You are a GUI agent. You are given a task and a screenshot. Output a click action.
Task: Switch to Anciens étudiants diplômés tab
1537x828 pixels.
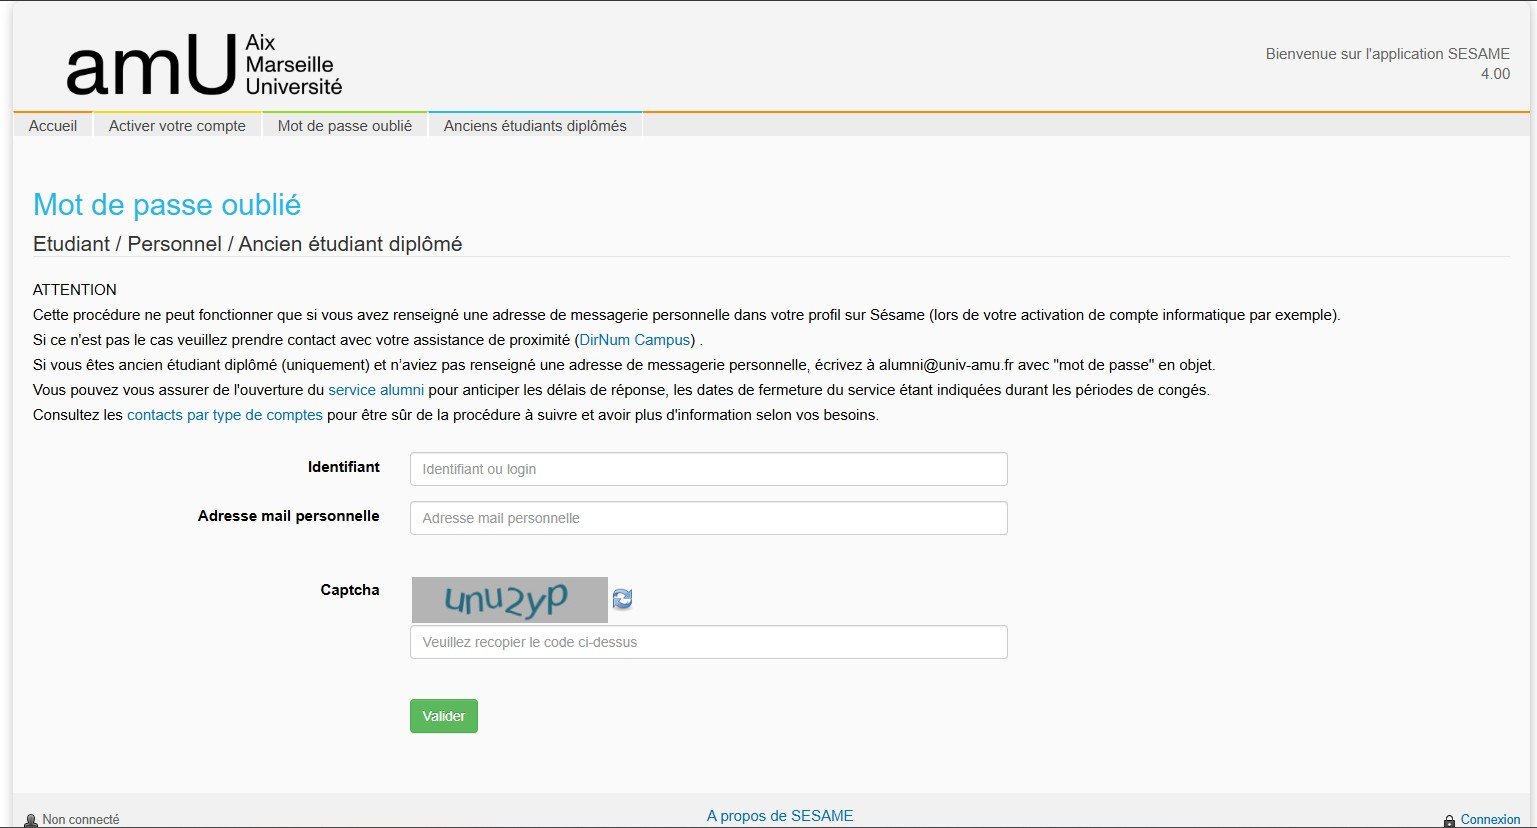point(535,126)
